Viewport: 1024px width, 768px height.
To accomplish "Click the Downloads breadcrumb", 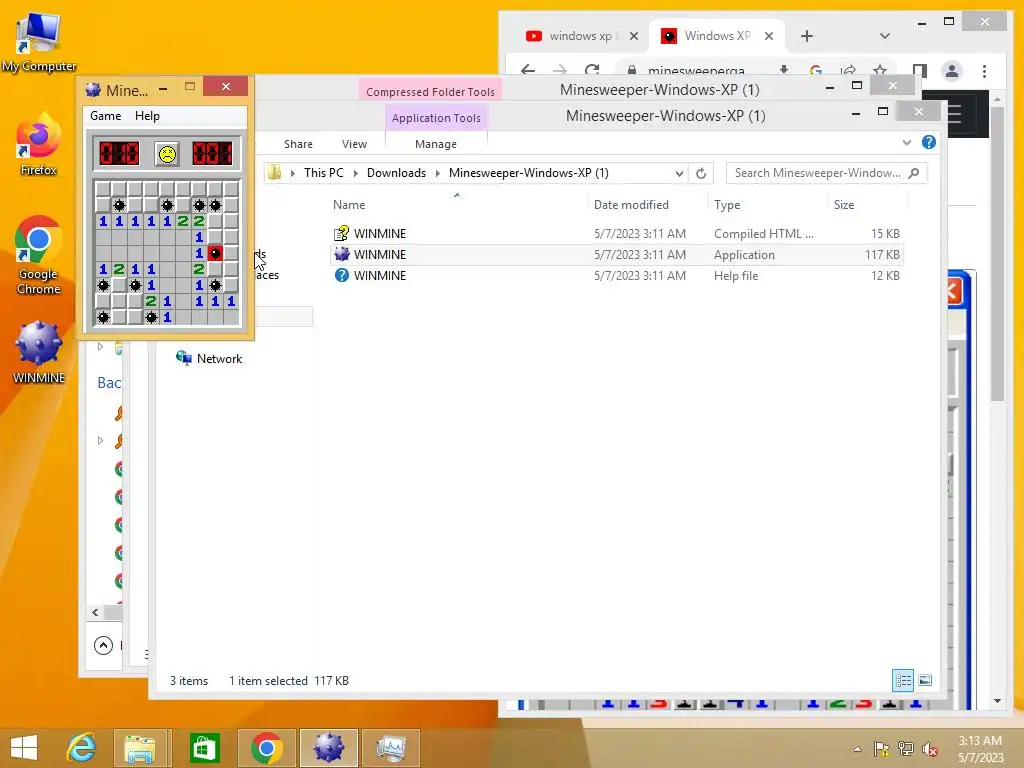I will [396, 172].
